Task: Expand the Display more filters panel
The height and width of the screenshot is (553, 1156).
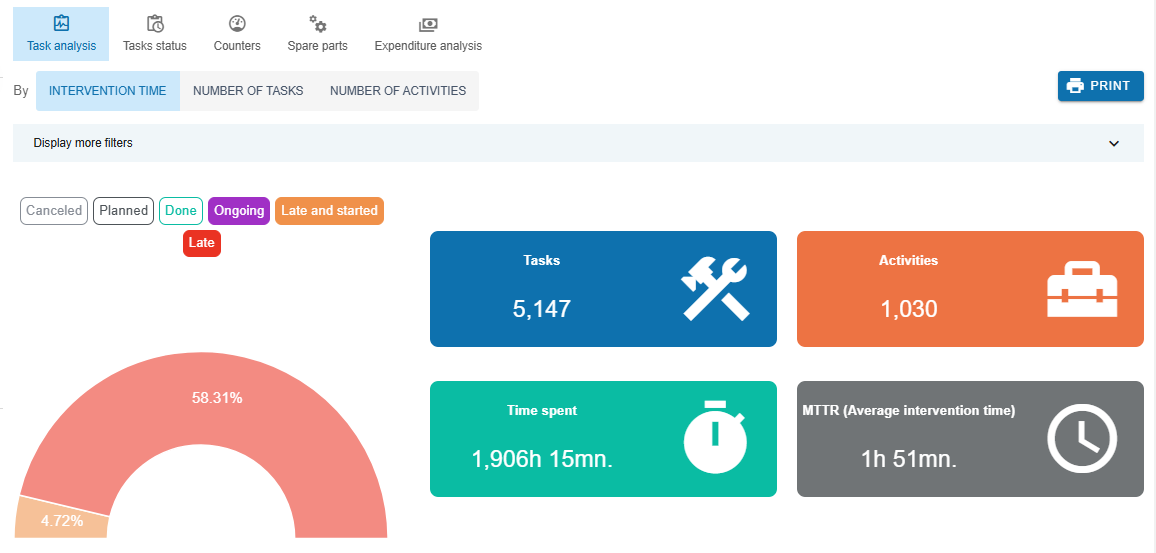Action: pyautogui.click(x=578, y=143)
